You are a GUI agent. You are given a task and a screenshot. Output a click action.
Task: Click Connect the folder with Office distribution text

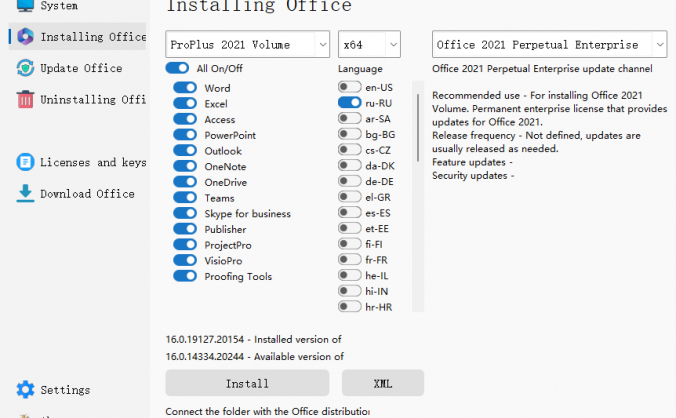268,411
